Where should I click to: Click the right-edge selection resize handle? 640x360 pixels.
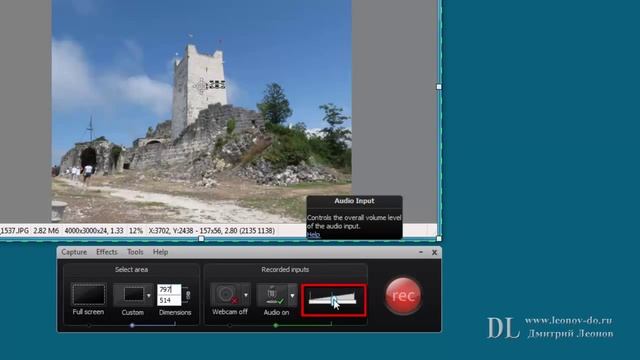point(439,87)
